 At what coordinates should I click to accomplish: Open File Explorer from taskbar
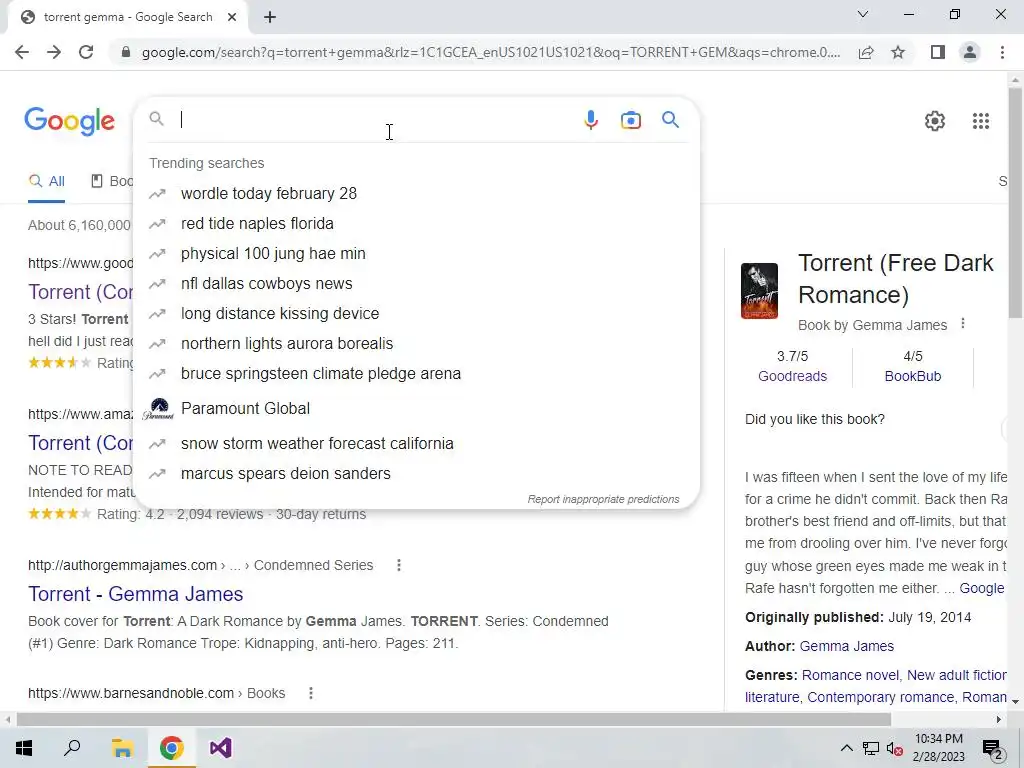pos(122,748)
